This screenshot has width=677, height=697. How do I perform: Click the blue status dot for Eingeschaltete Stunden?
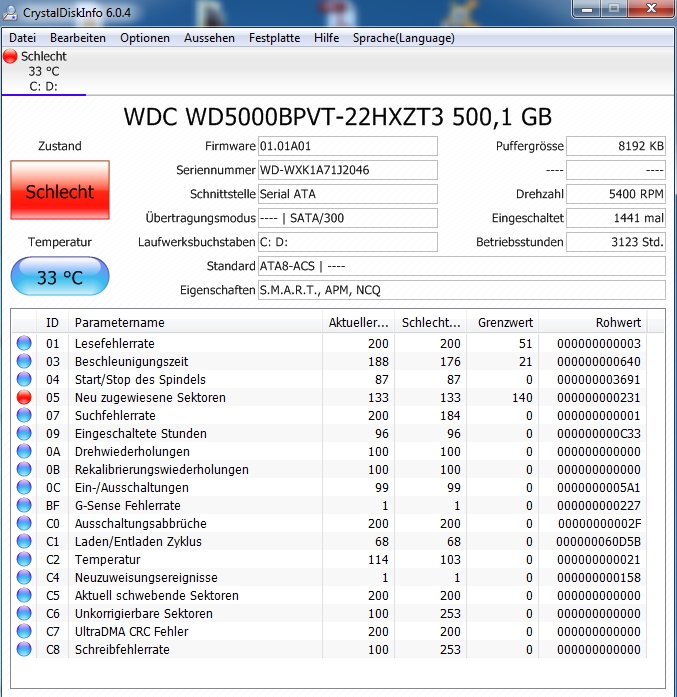click(x=24, y=433)
